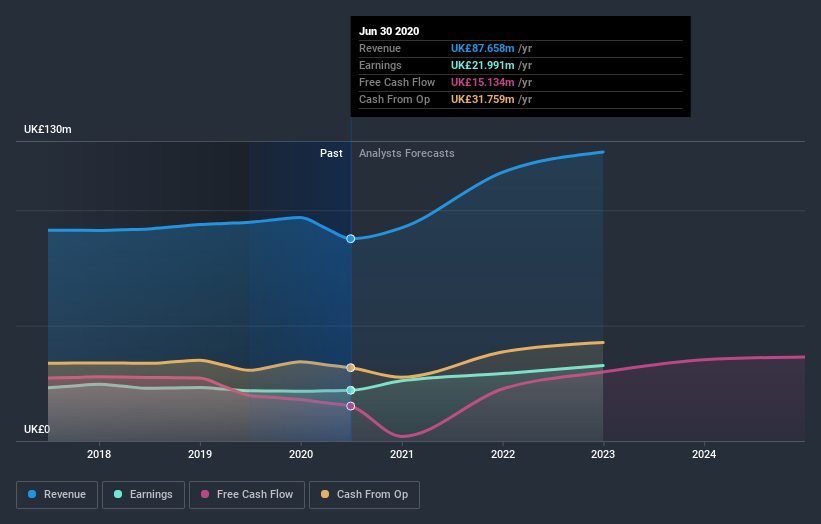This screenshot has width=821, height=524.
Task: Toggle the Cash From Op legend button
Action: (x=364, y=495)
